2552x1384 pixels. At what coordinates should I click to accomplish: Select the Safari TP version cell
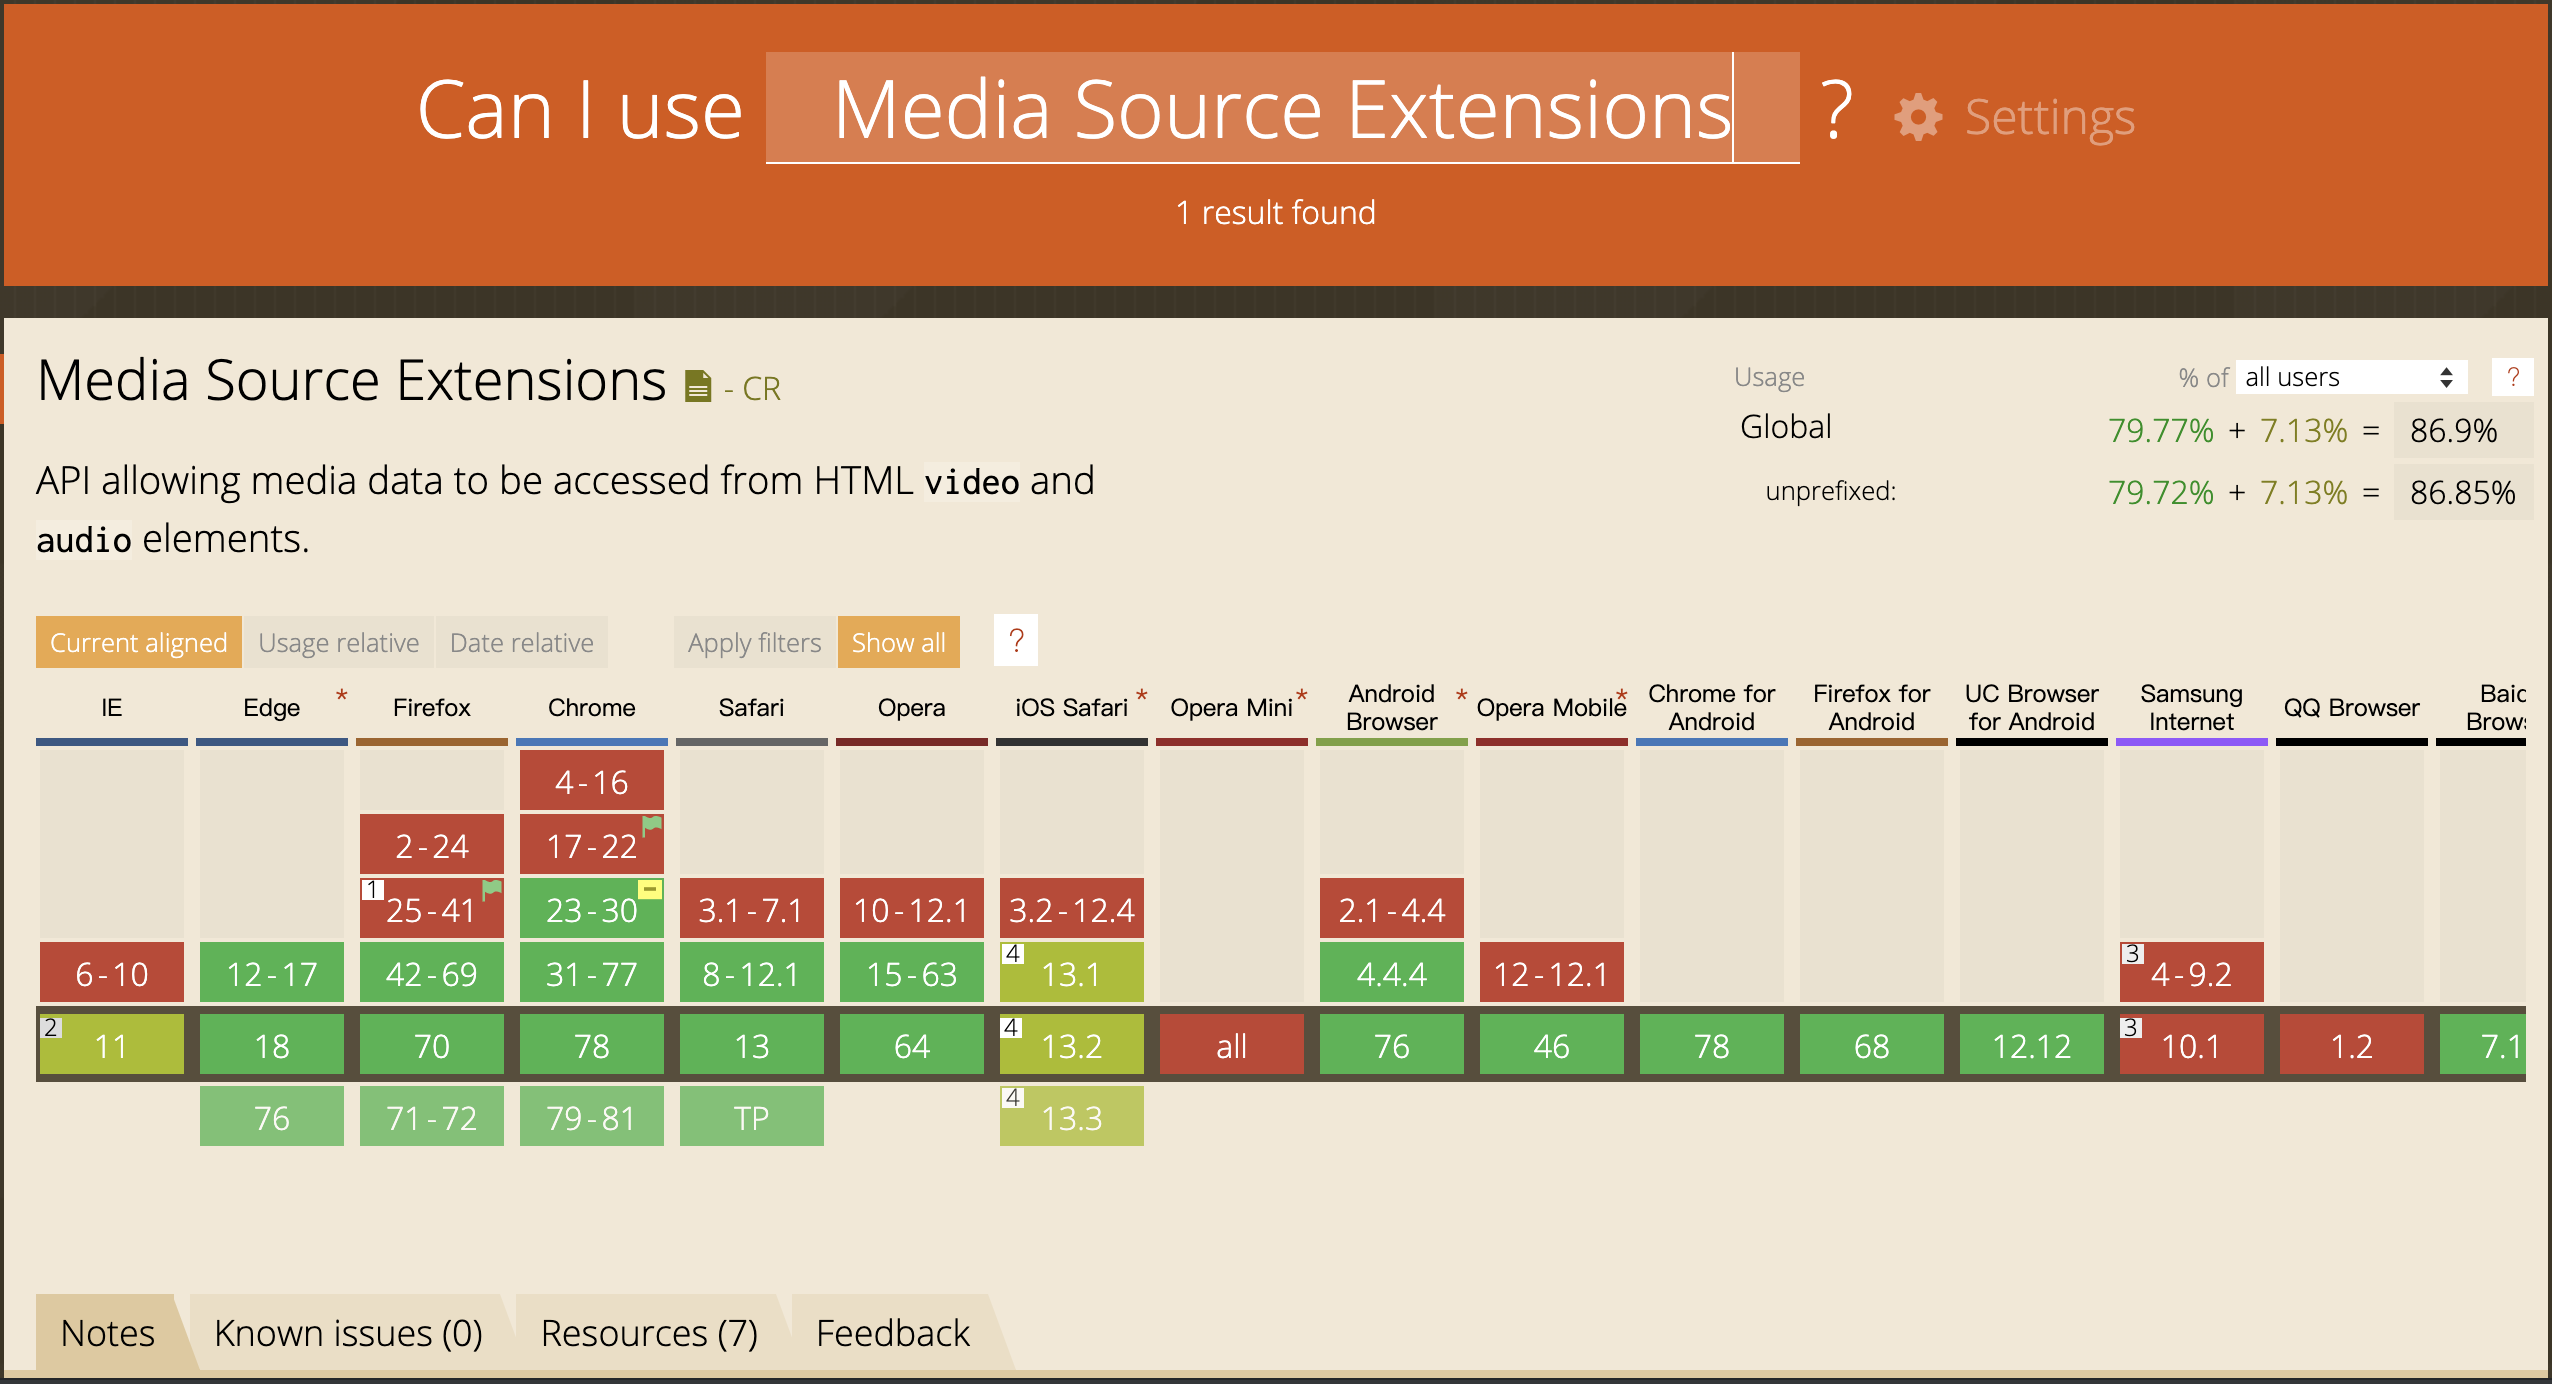[x=751, y=1116]
